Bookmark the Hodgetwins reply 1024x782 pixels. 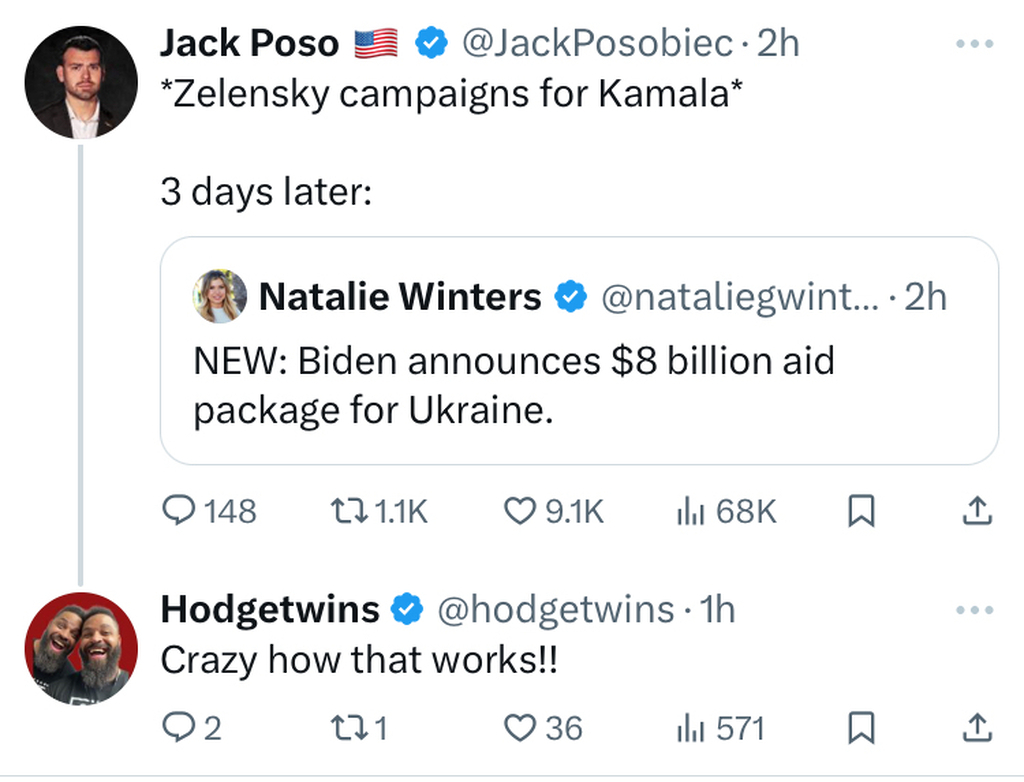point(861,728)
